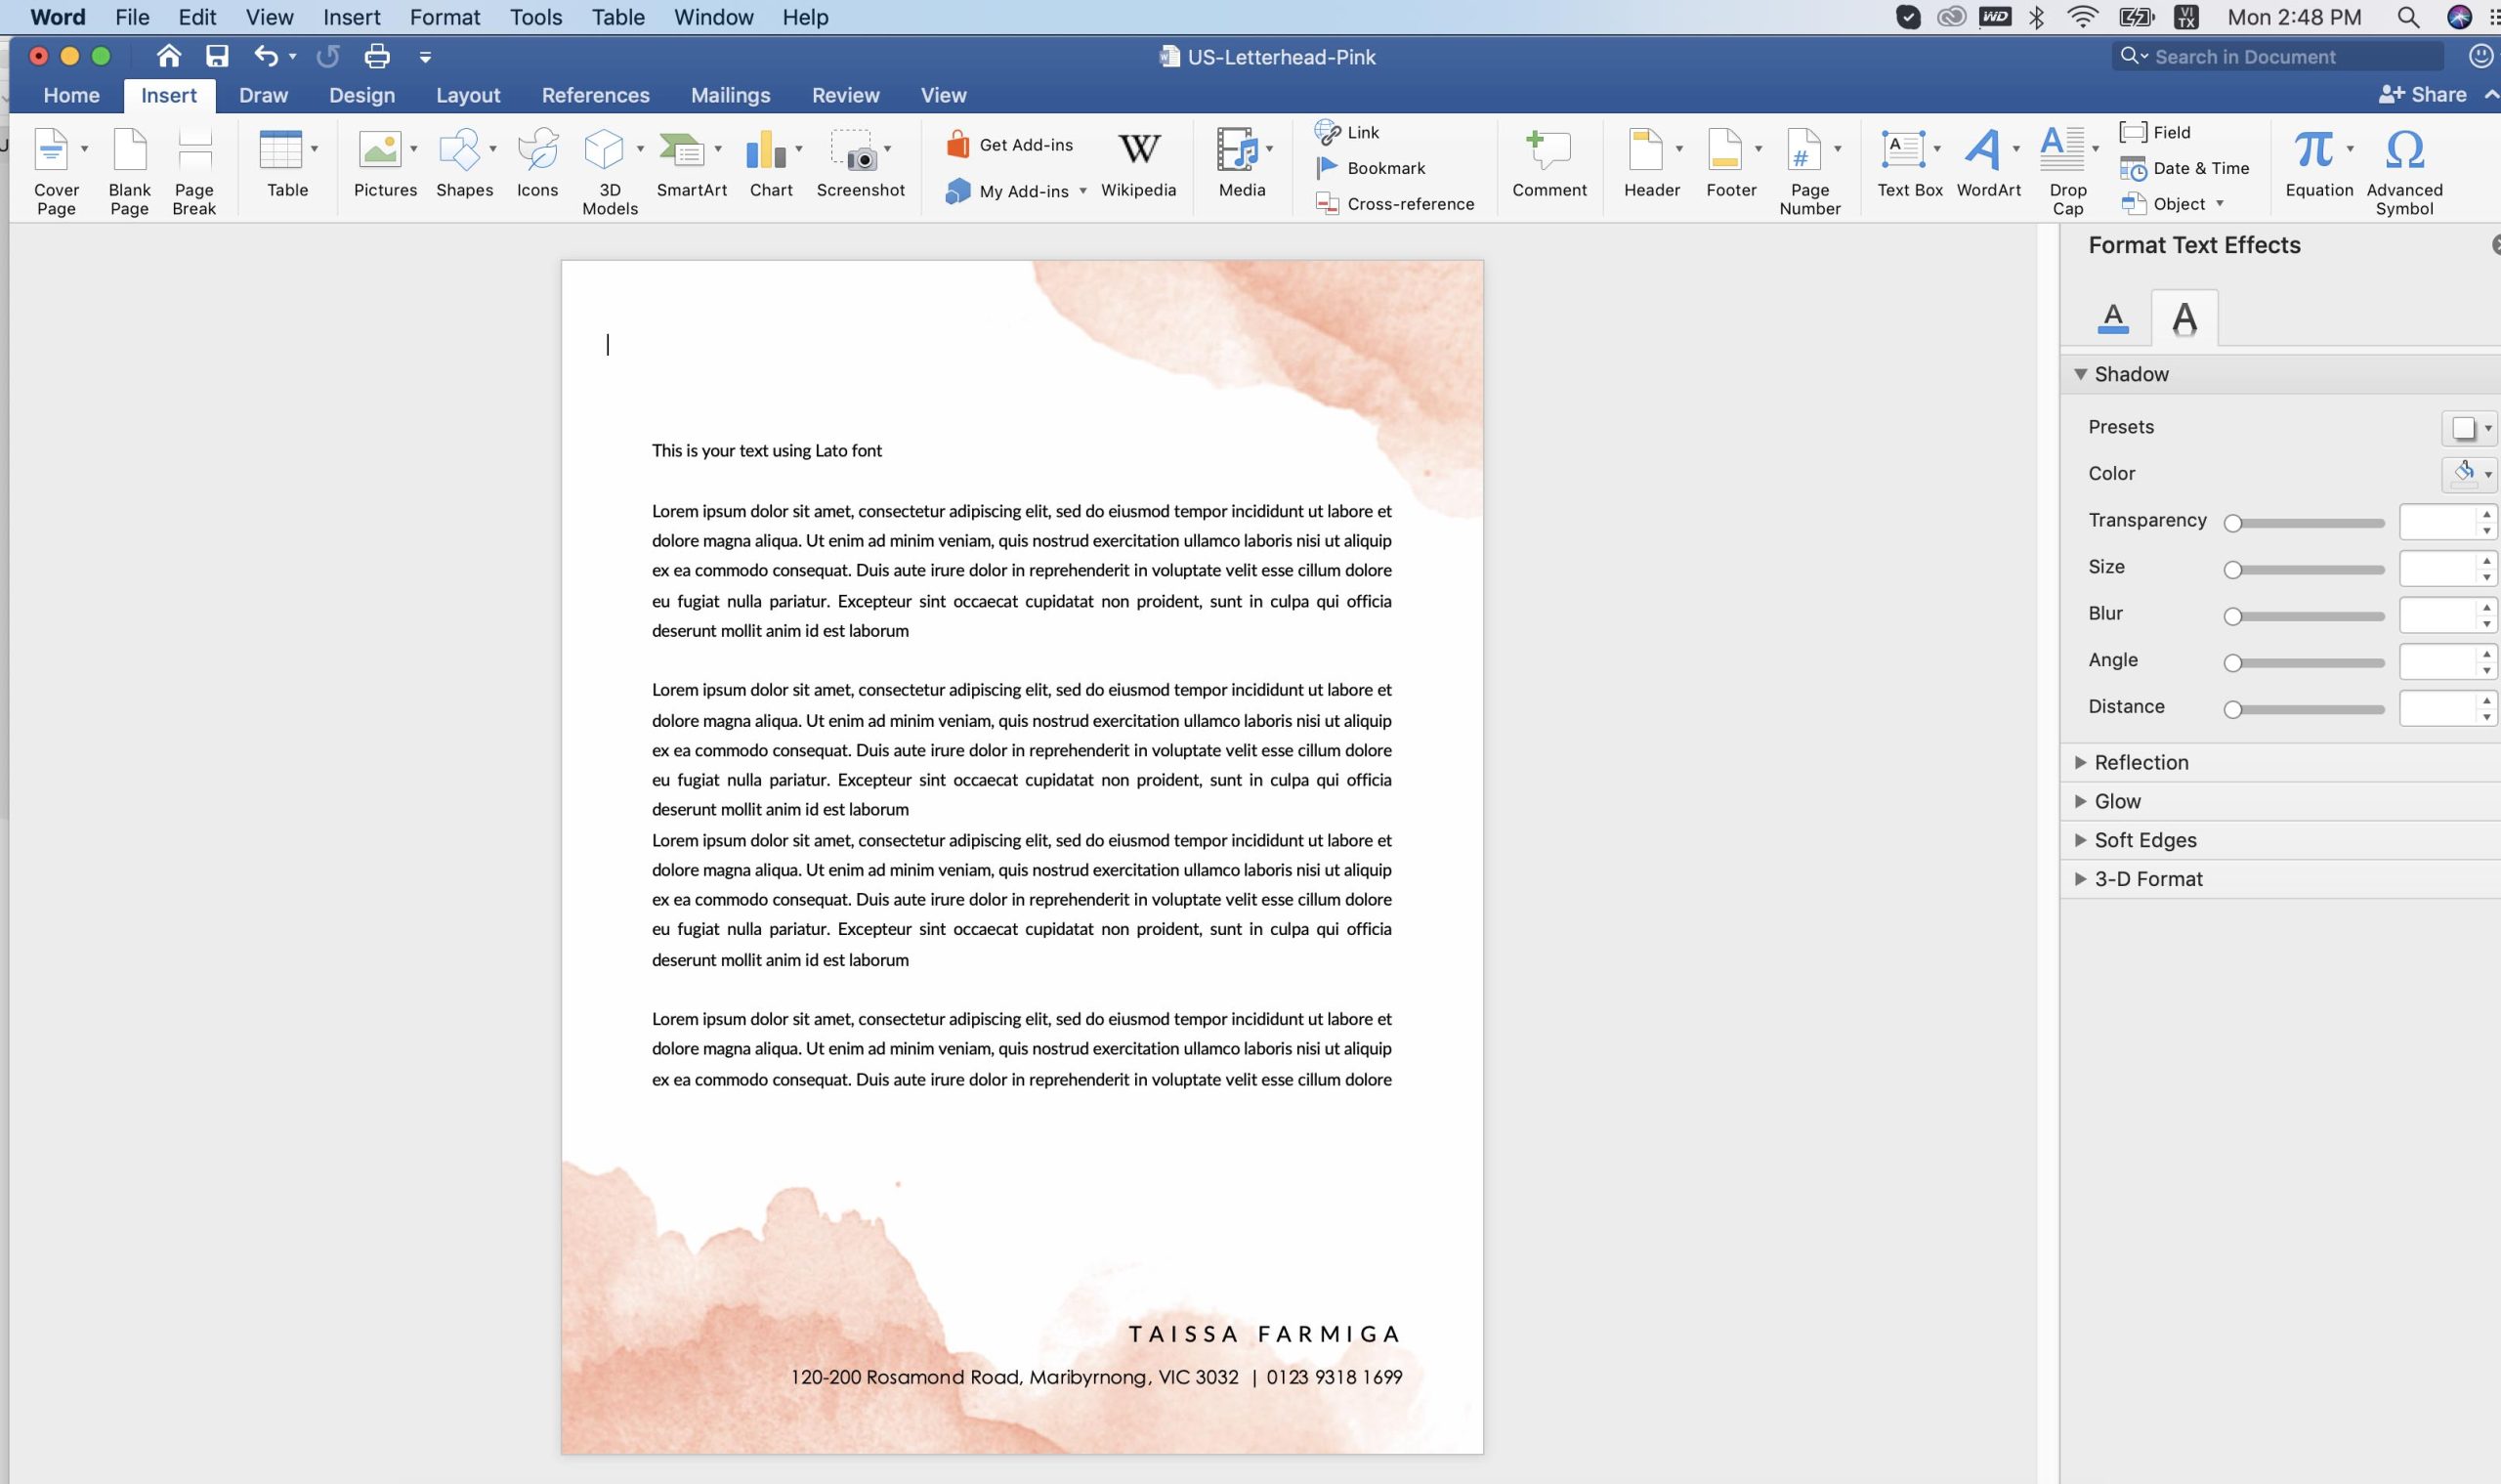The height and width of the screenshot is (1484, 2501).
Task: Open the References ribbon tab
Action: click(595, 95)
